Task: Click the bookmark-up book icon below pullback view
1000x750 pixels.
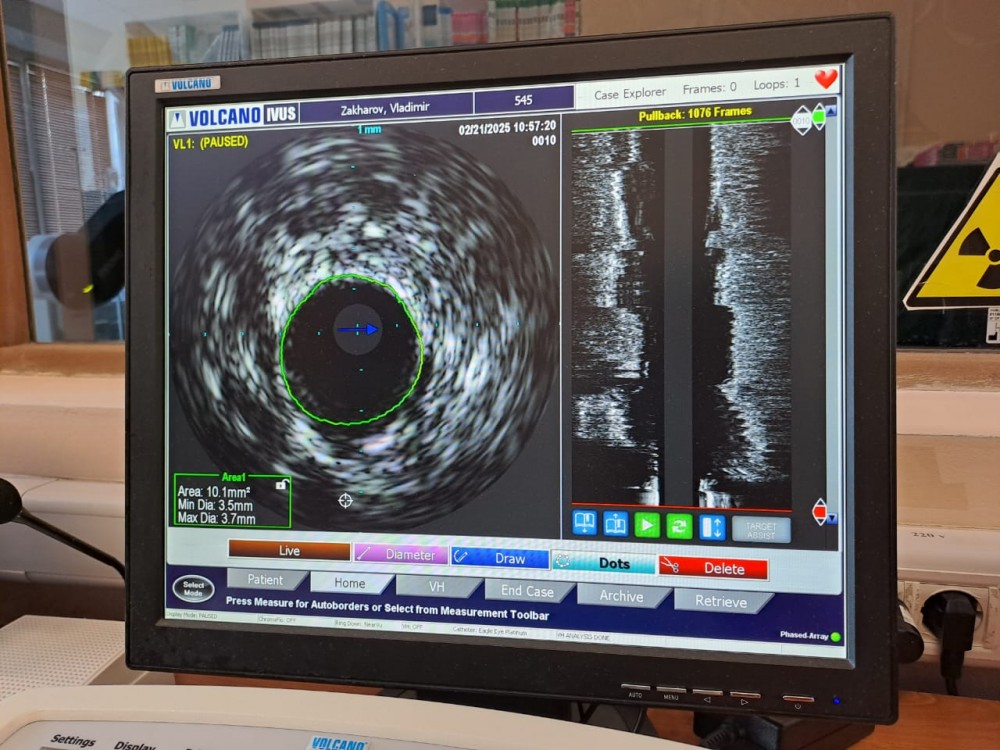Action: 615,526
